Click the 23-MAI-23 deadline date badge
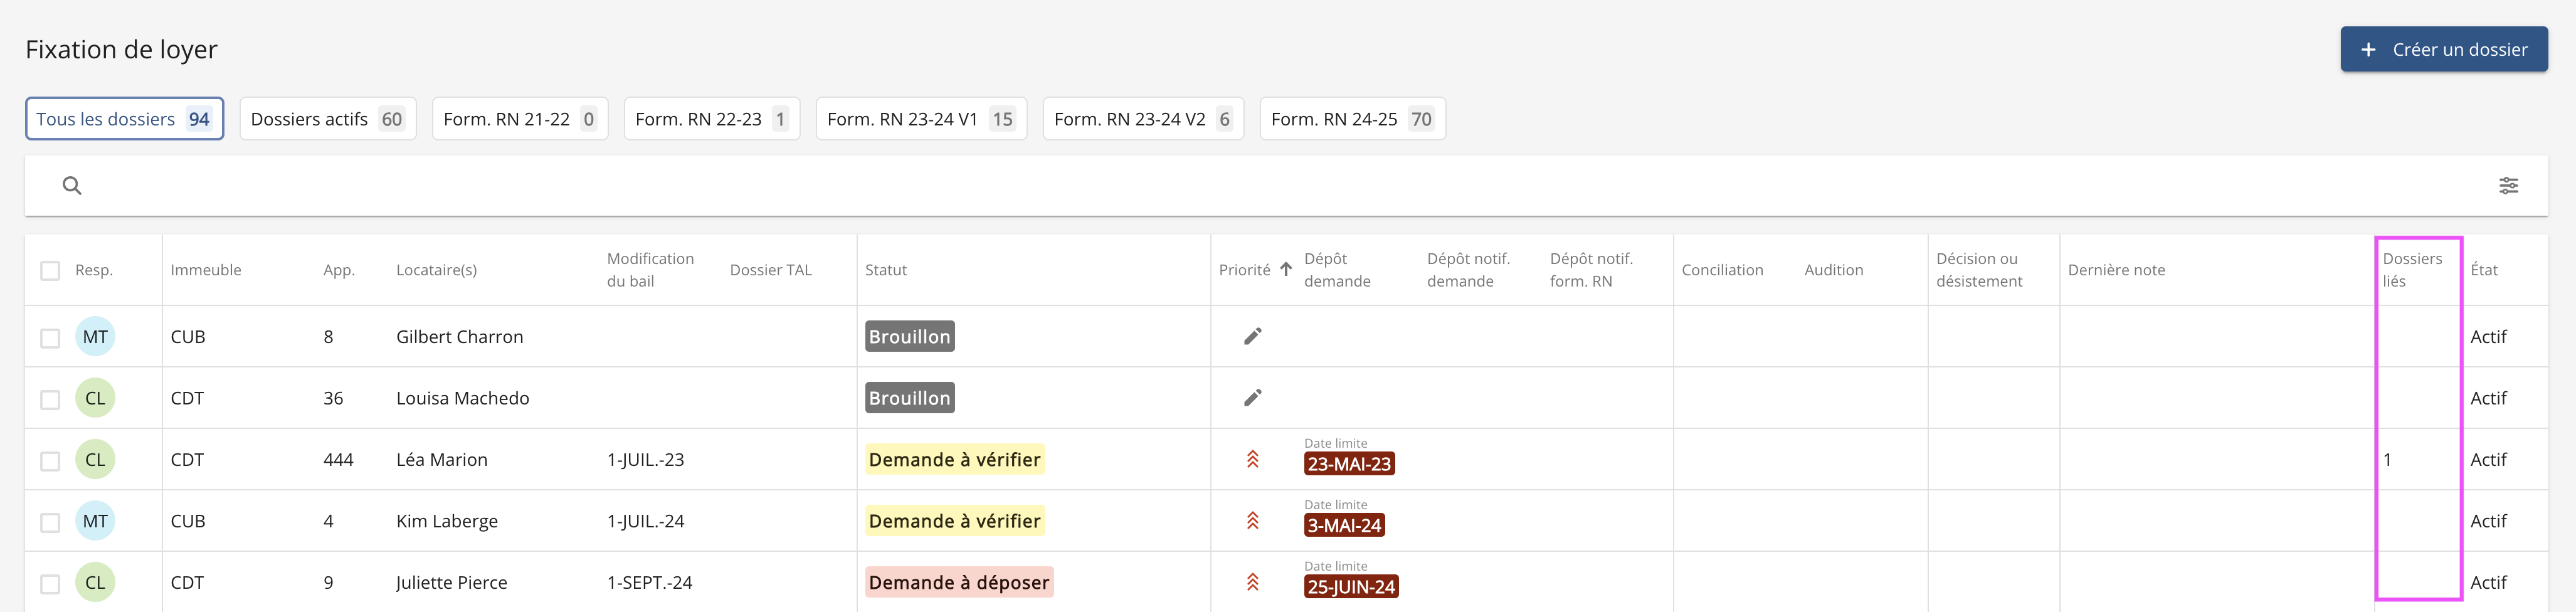Image resolution: width=2576 pixels, height=612 pixels. [1348, 464]
